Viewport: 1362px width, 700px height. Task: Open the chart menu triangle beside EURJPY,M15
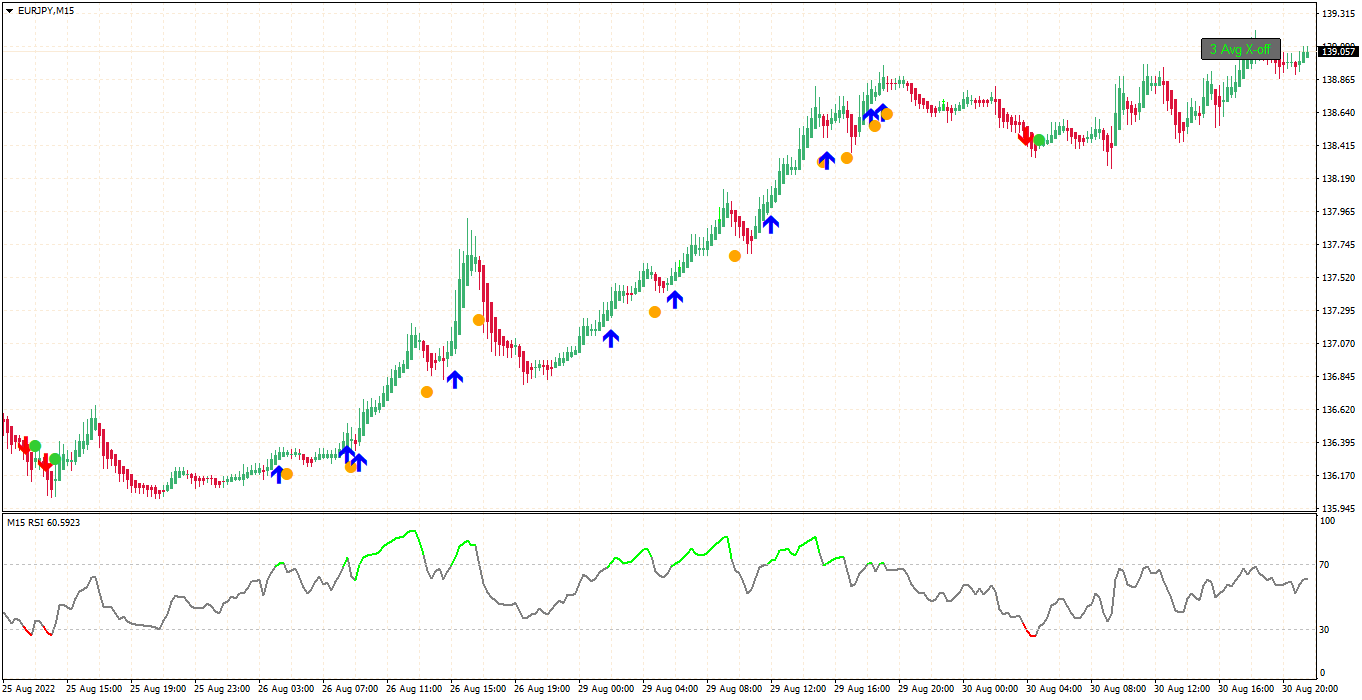(x=9, y=10)
